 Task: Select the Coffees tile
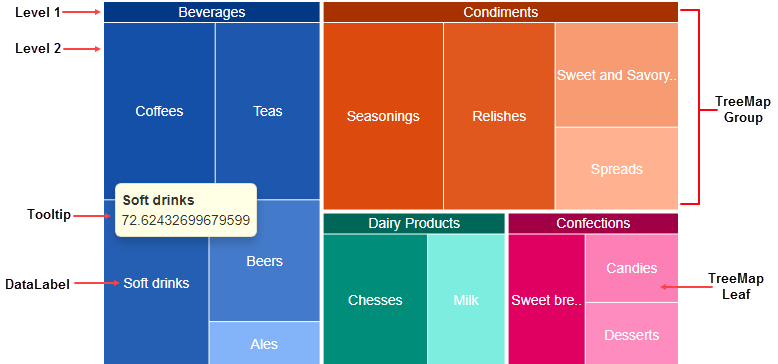pyautogui.click(x=159, y=111)
